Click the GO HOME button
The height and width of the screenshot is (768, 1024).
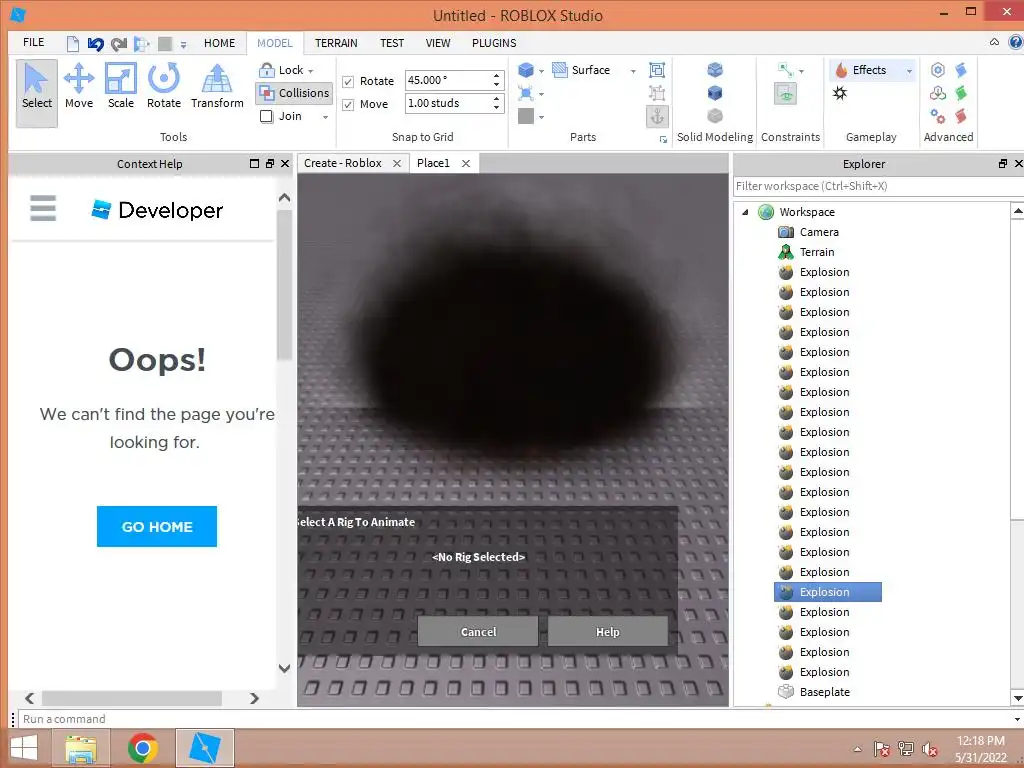157,526
